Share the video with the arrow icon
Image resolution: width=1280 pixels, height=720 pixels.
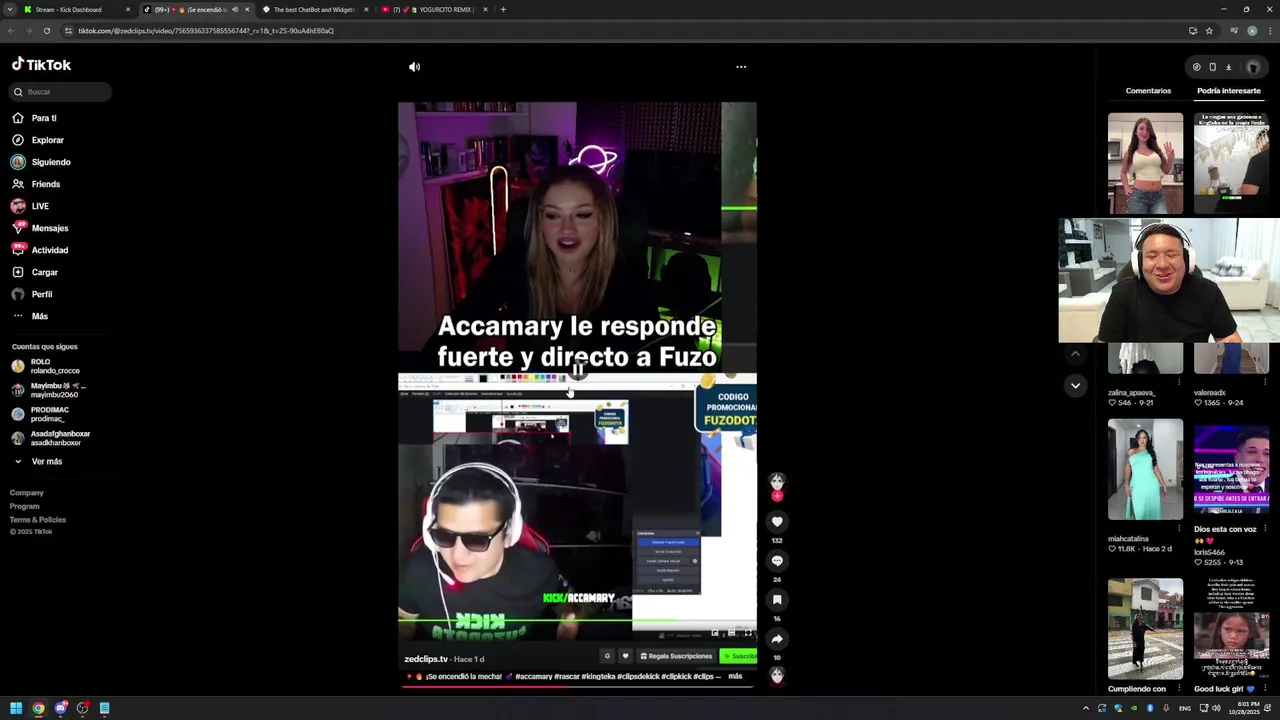777,639
